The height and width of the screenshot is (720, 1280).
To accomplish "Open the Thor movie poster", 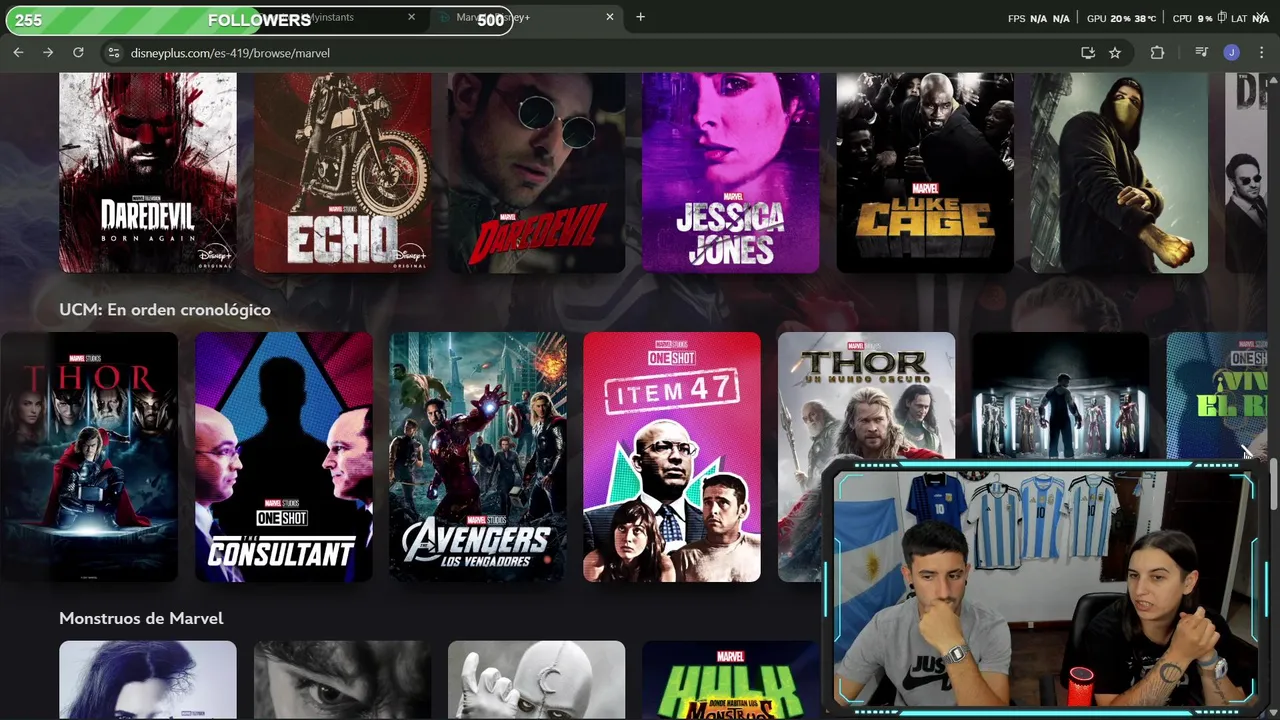I will point(89,457).
